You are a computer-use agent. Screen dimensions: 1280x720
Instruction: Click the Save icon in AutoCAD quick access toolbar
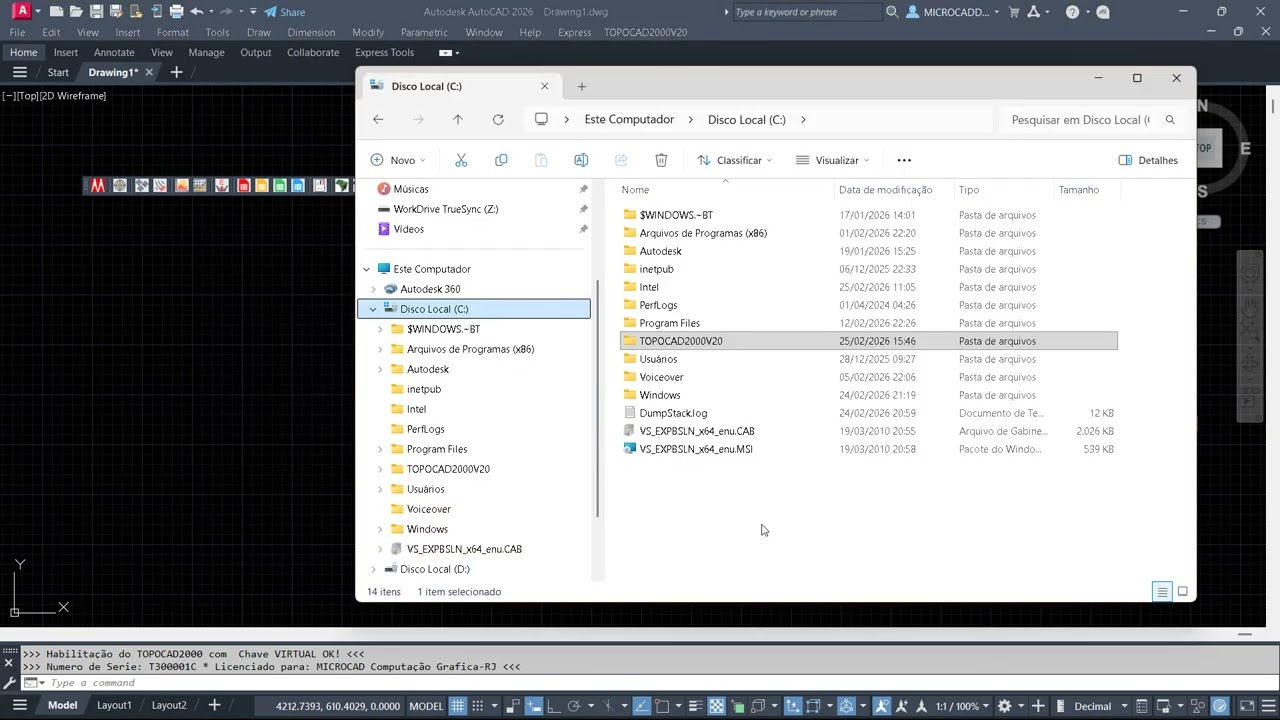click(x=96, y=12)
